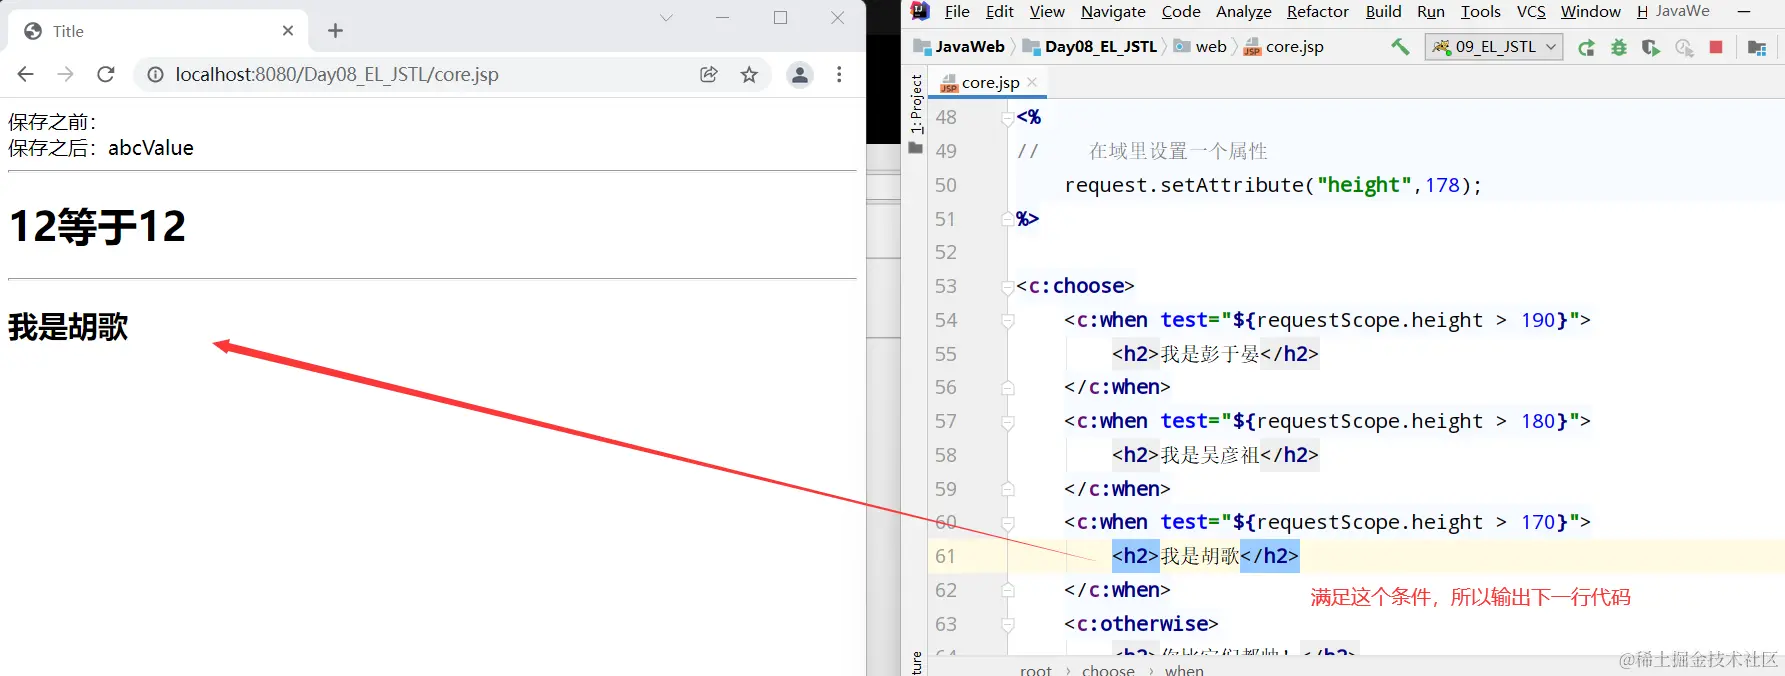This screenshot has height=676, width=1785.
Task: Open the Navigate menu
Action: [x=1113, y=11]
